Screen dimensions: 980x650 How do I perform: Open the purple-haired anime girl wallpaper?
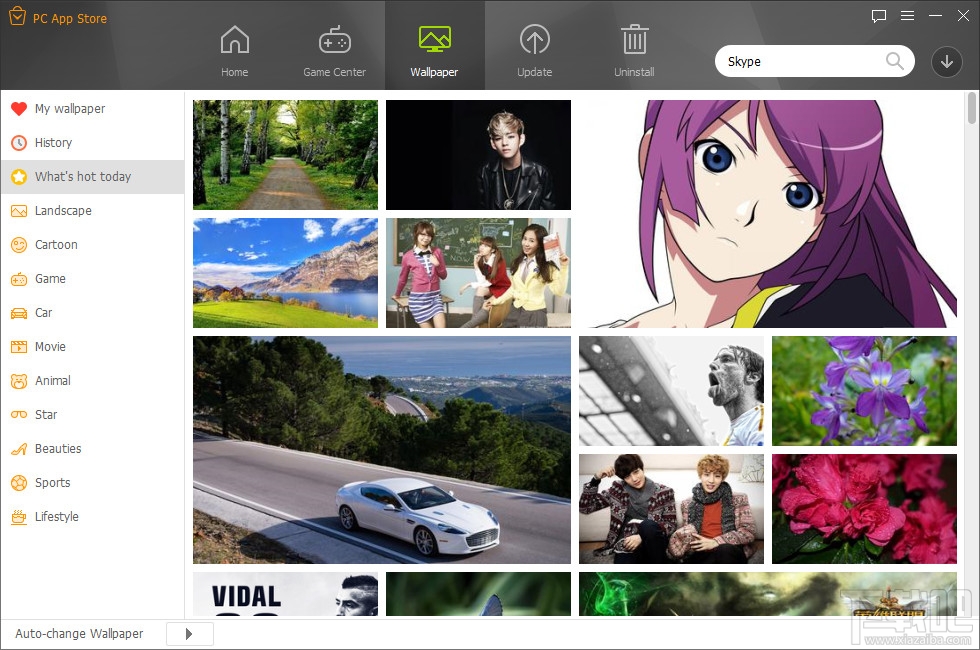click(768, 214)
